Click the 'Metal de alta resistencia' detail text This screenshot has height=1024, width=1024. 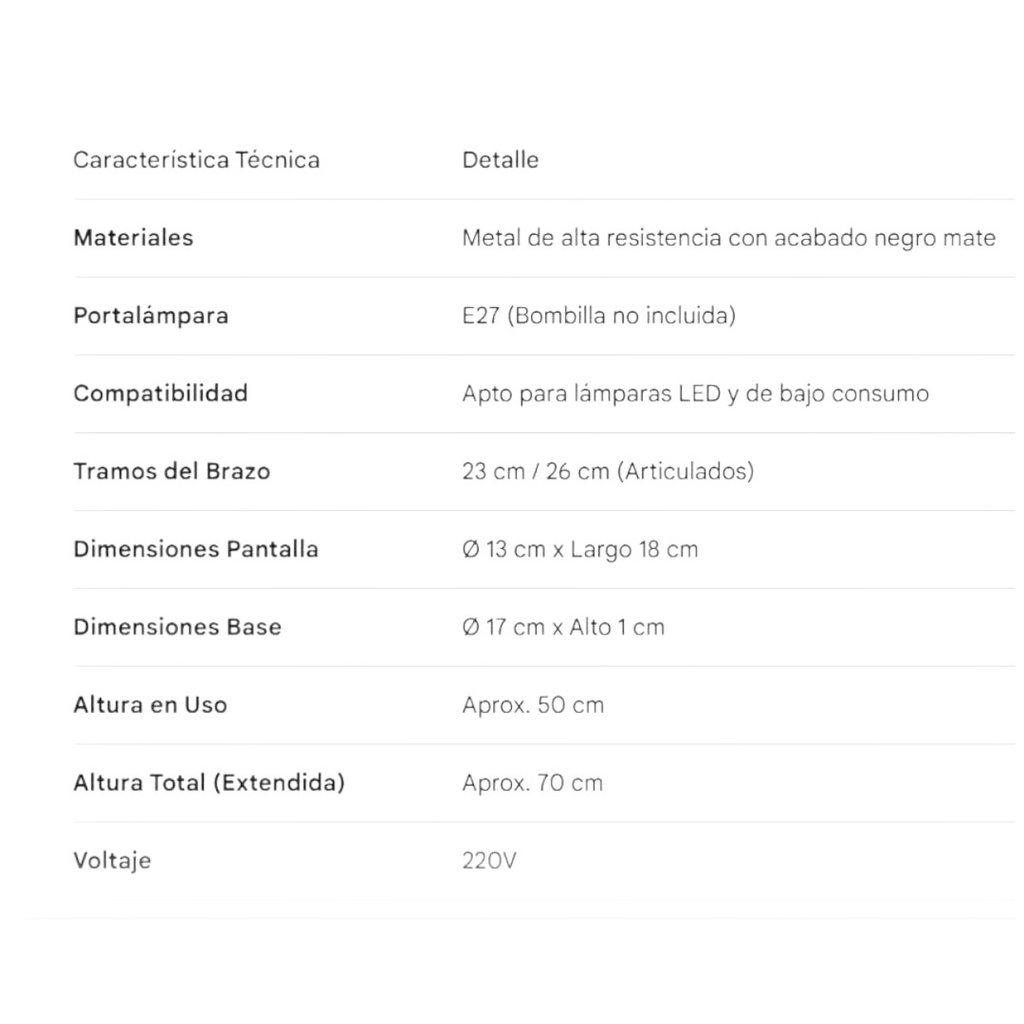coord(728,238)
